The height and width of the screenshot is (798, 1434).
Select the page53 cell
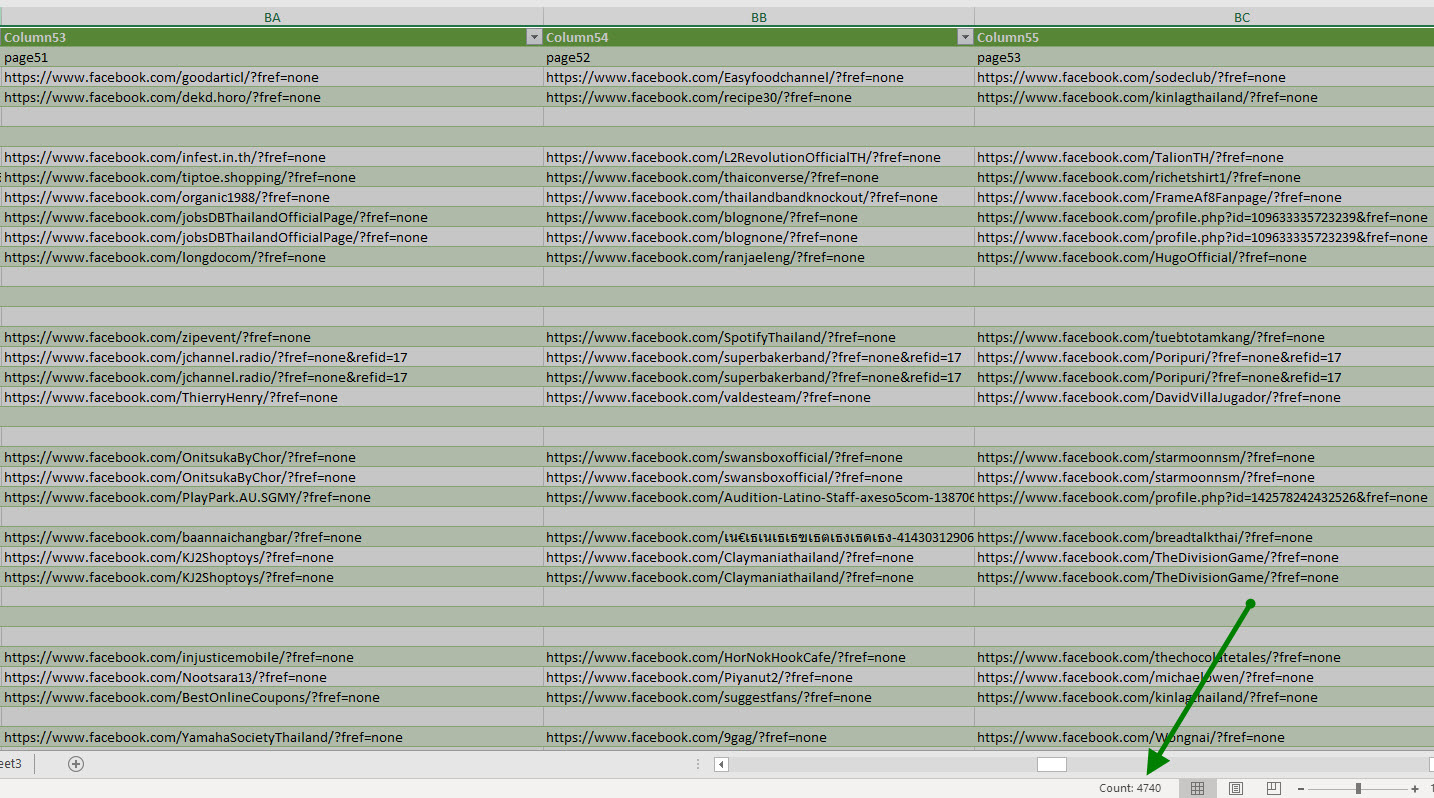tap(1204, 57)
